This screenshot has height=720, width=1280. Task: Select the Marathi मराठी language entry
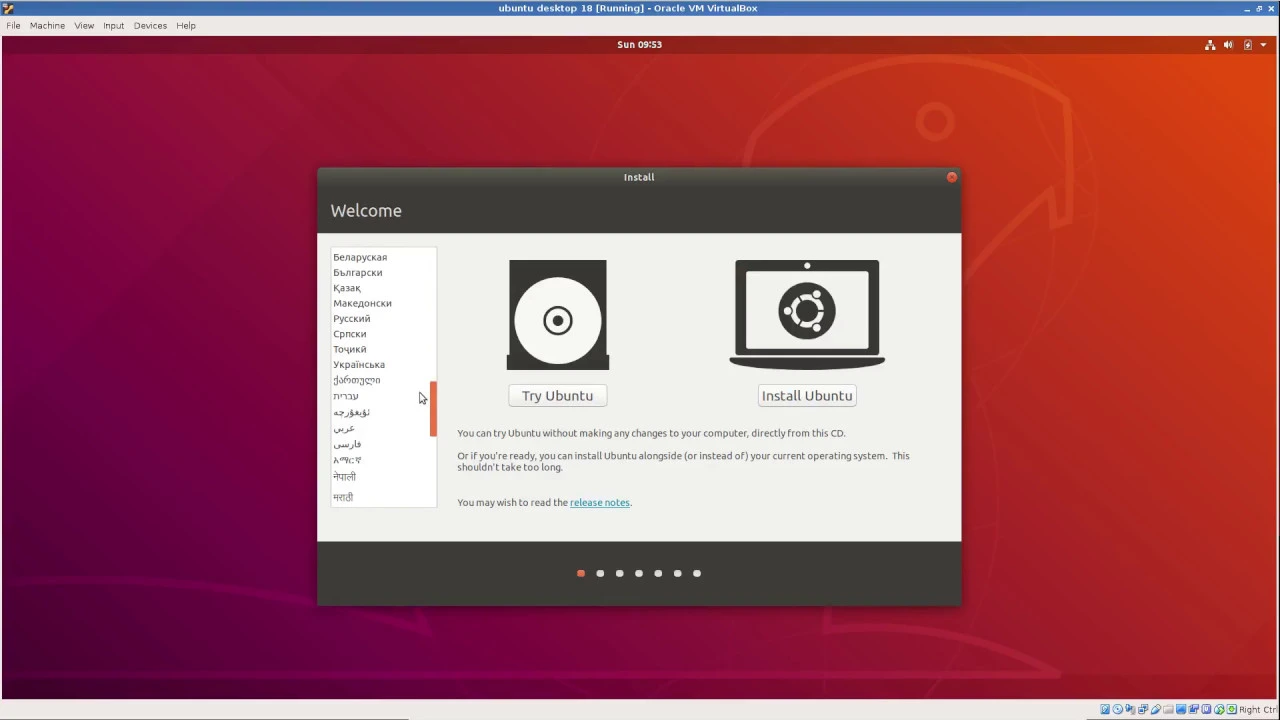(343, 497)
